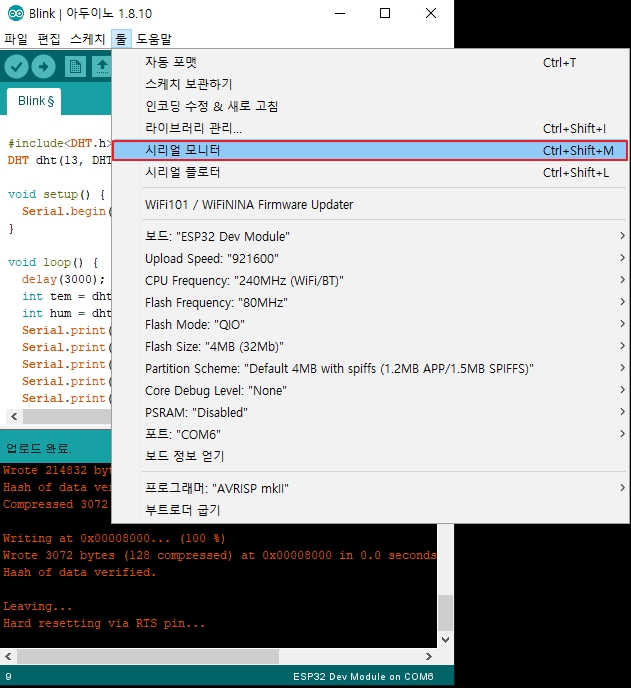Close the Arduino window
631x688 pixels.
coord(431,14)
